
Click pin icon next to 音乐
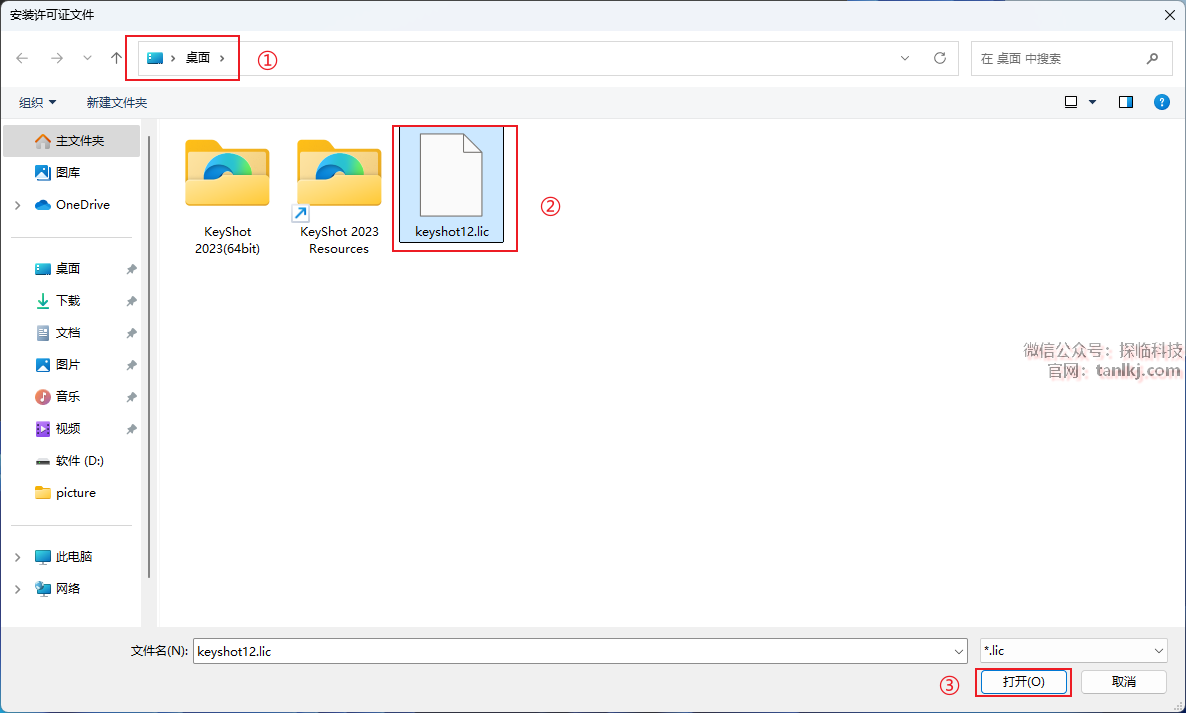coord(131,397)
